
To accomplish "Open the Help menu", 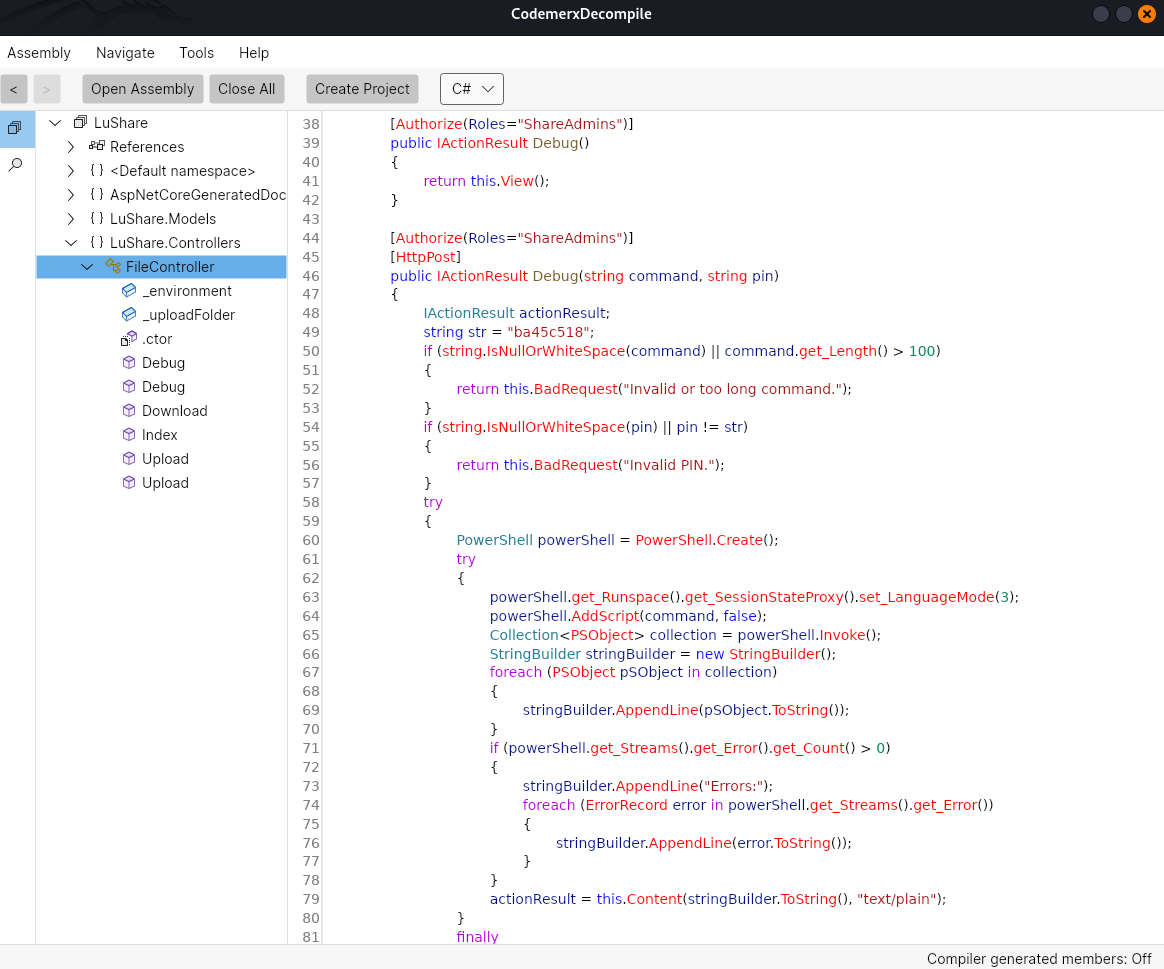I will 254,53.
